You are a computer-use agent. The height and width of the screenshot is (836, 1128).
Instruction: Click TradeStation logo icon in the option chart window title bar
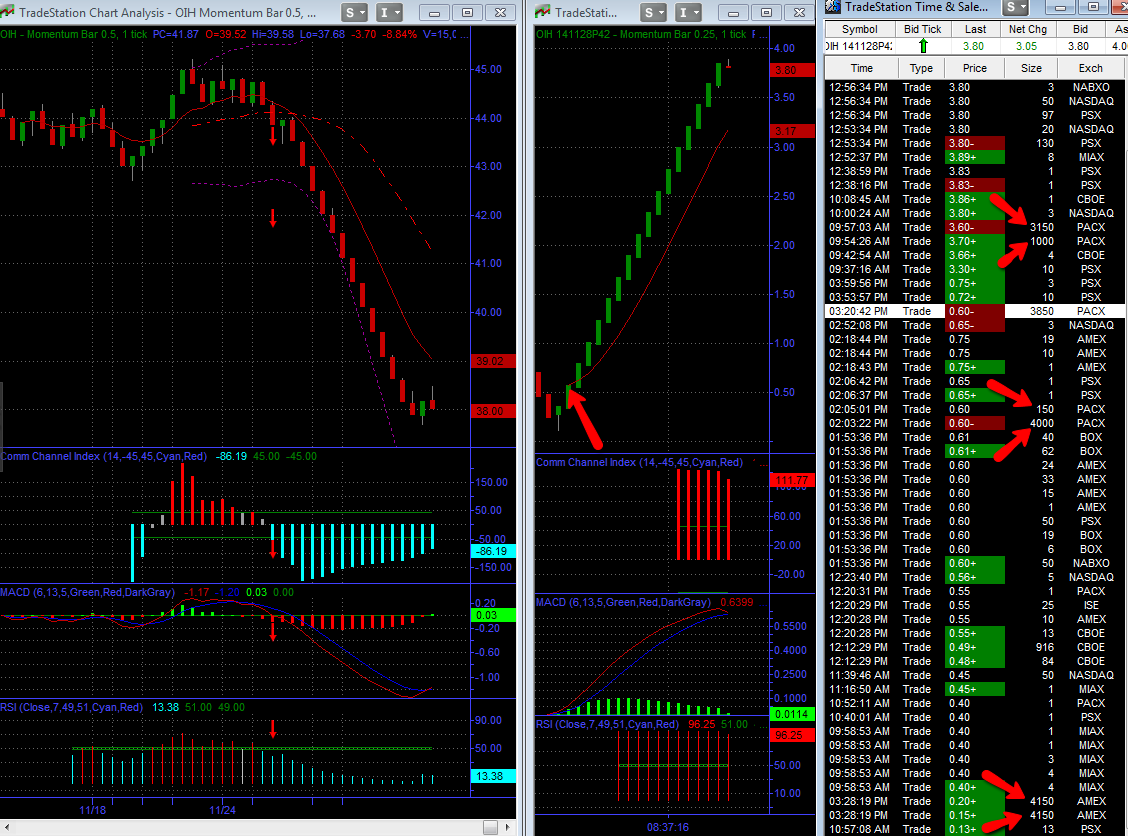point(543,12)
